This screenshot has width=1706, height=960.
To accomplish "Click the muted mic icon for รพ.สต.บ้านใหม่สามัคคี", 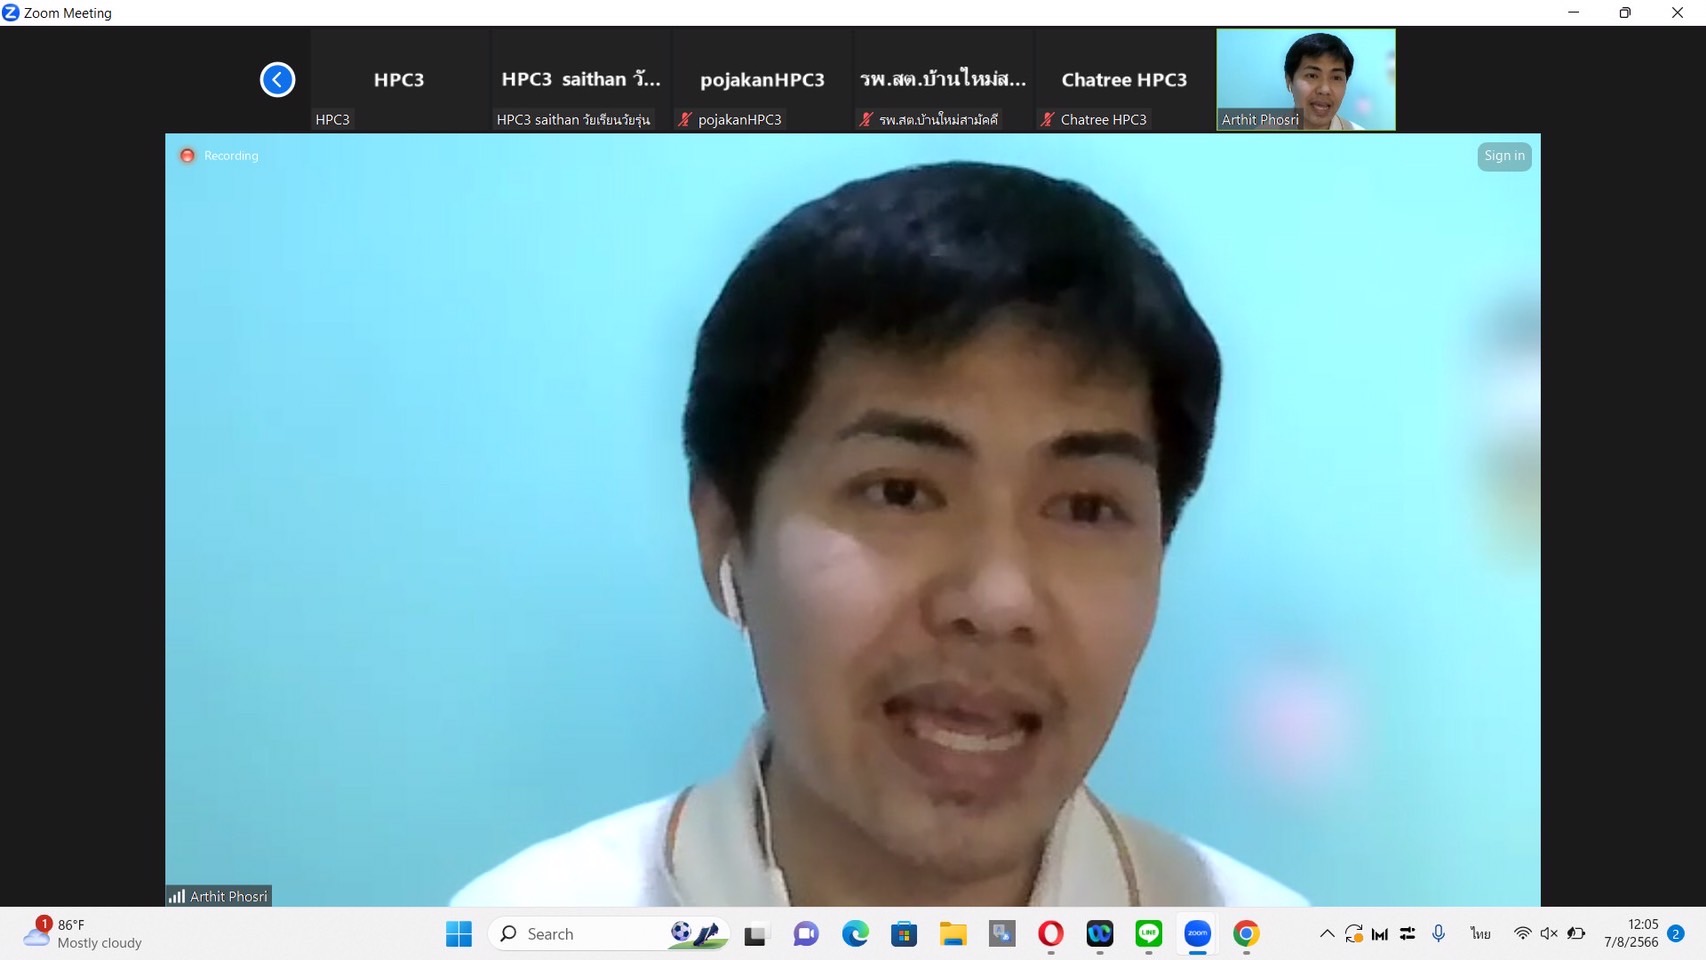I will (866, 119).
